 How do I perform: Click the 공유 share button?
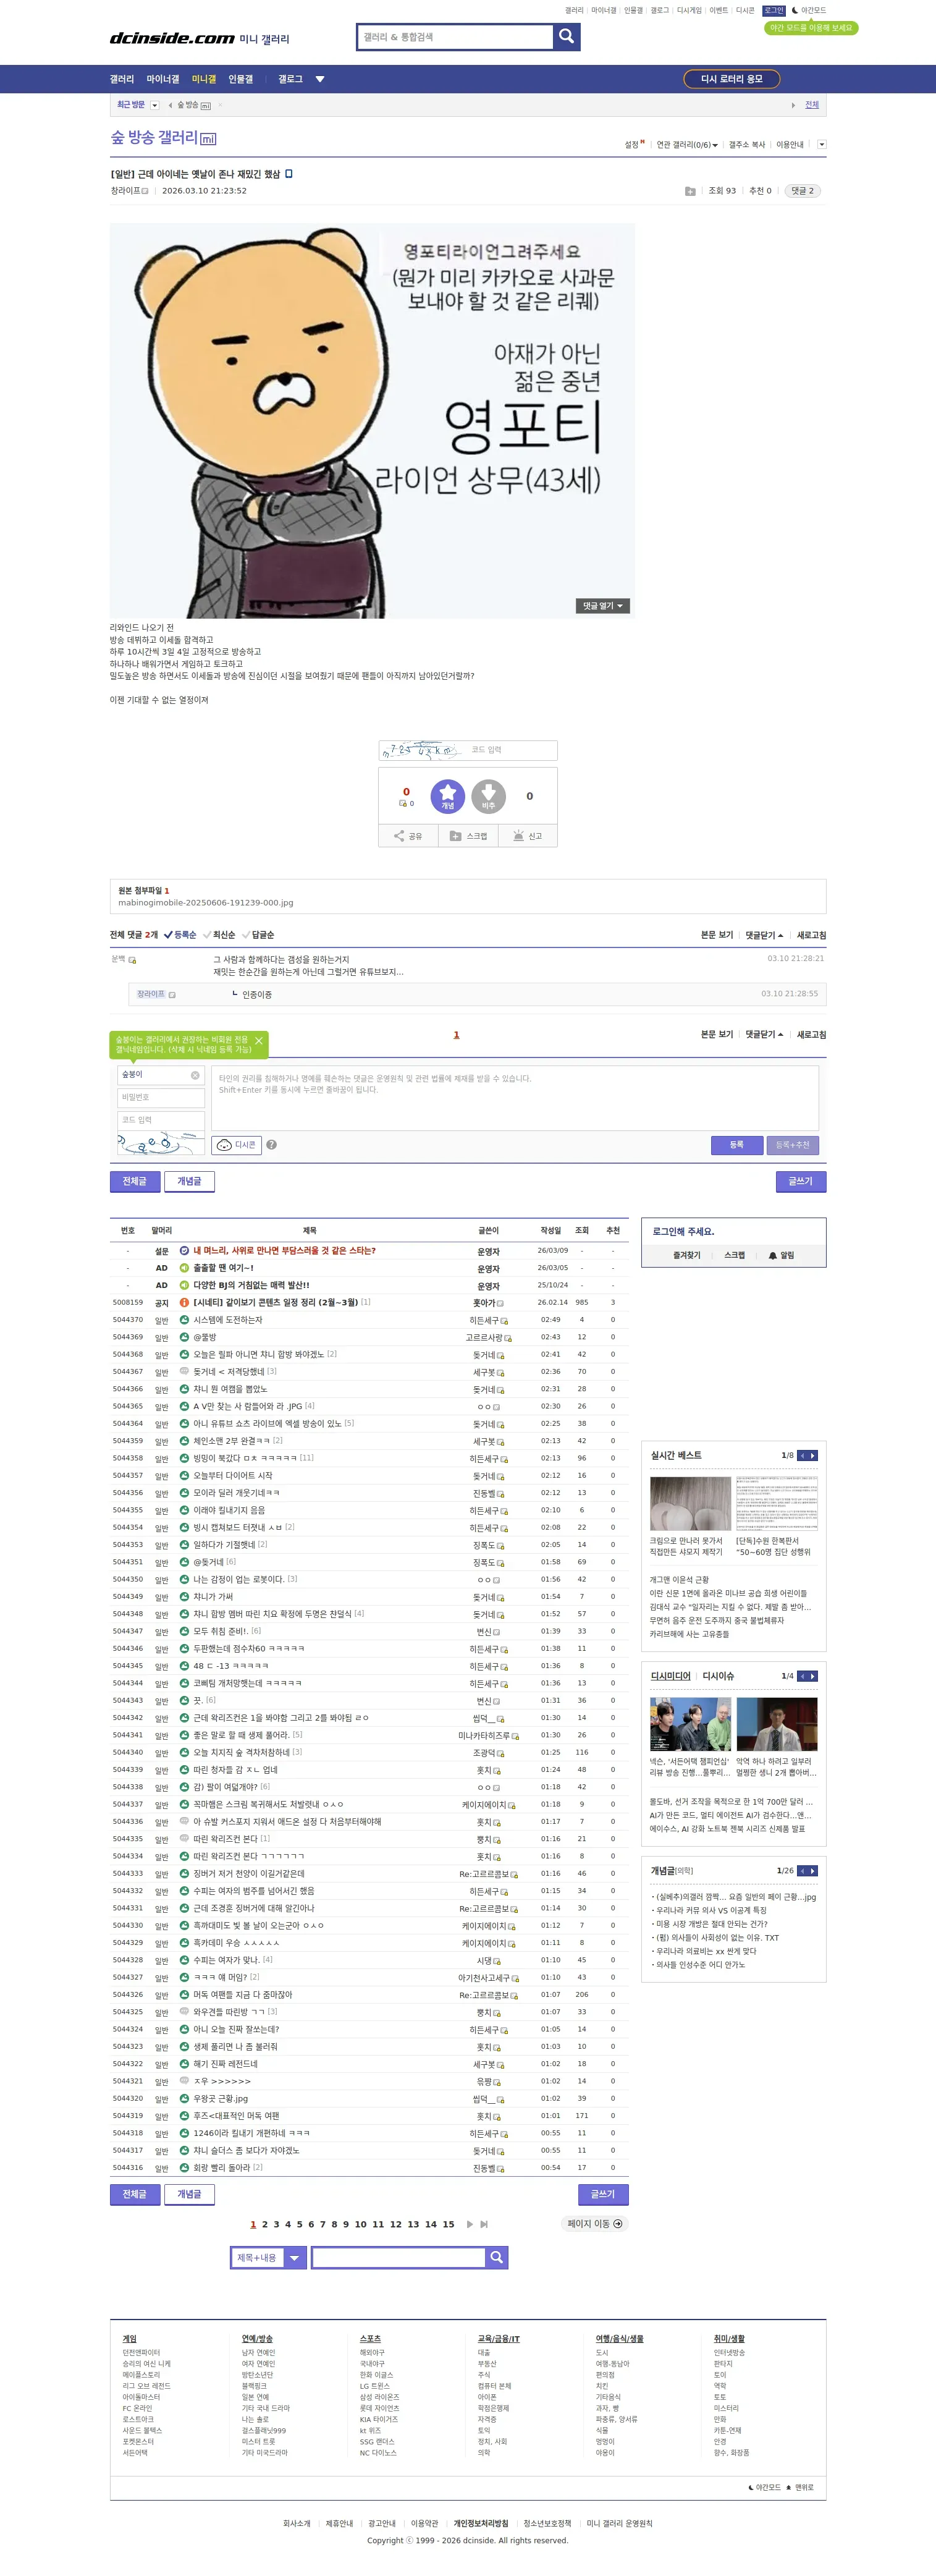[408, 836]
